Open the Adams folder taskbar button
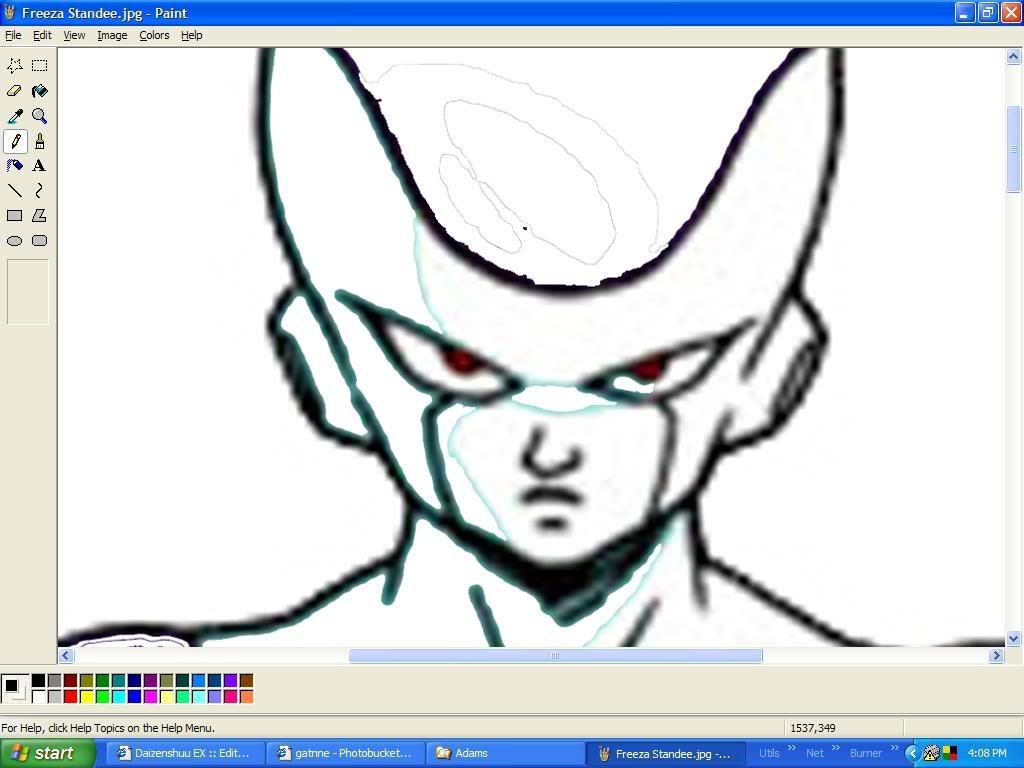Screen dimensions: 1024x768 [x=505, y=754]
